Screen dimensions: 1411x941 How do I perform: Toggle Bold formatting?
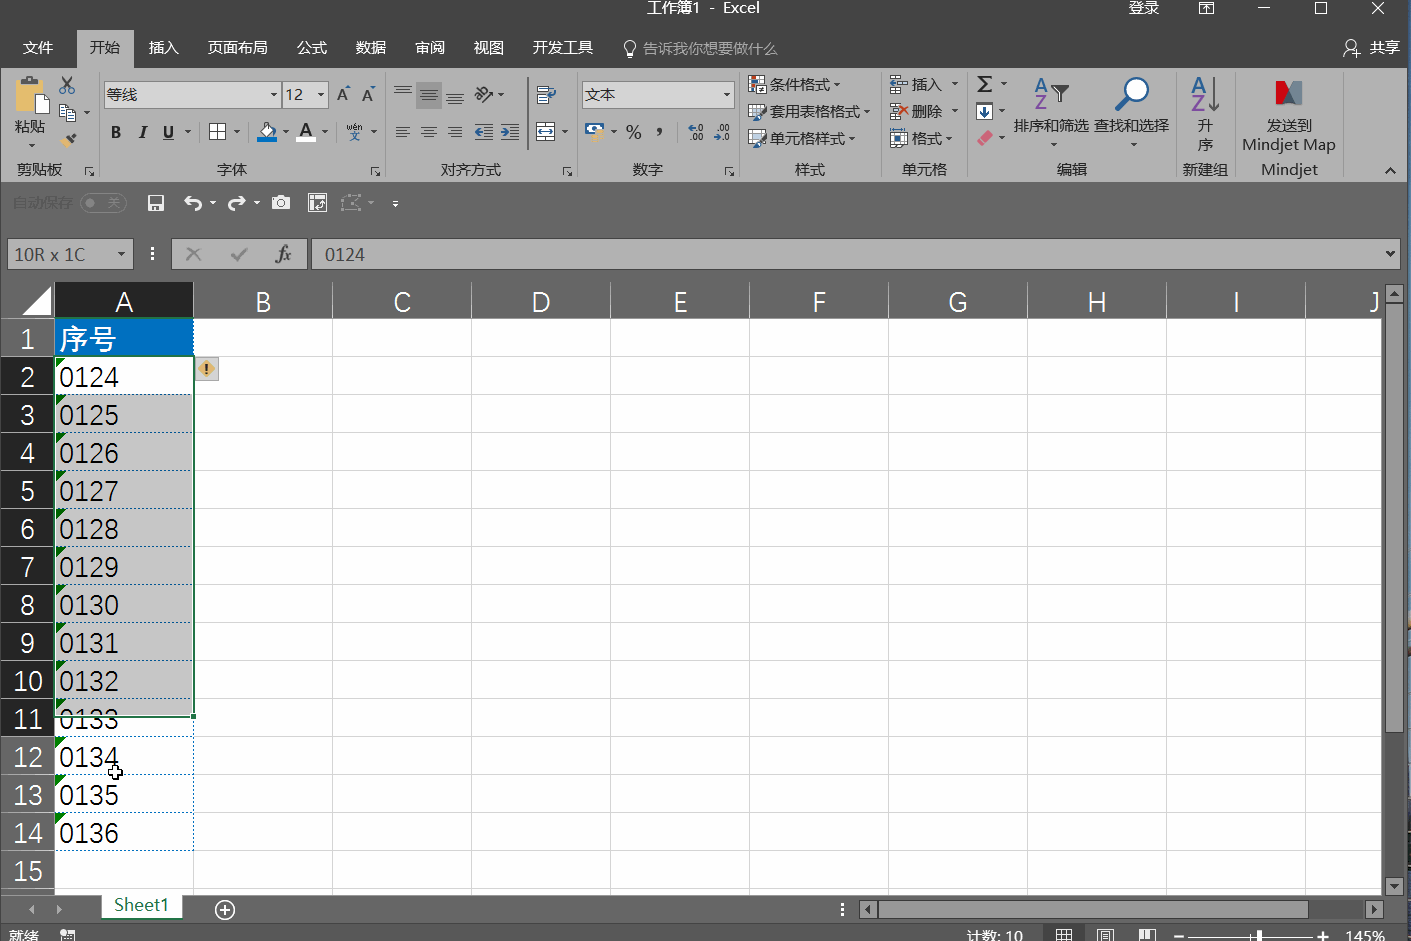click(x=116, y=132)
